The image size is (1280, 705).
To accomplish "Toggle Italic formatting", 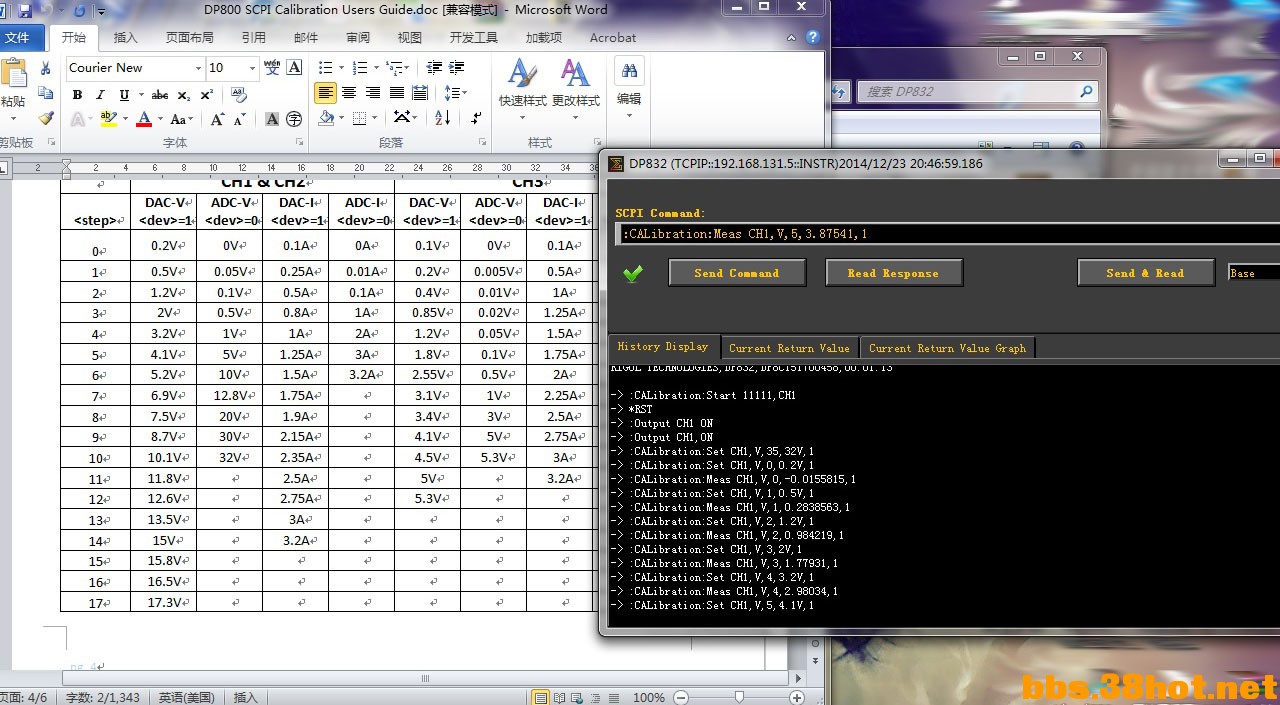I will pyautogui.click(x=100, y=95).
